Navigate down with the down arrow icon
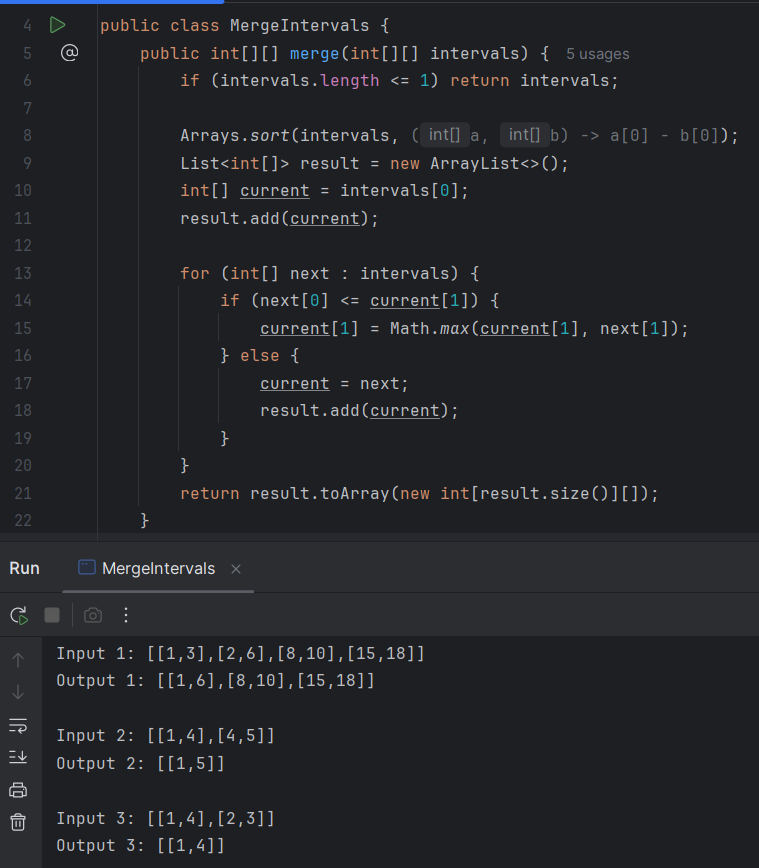Image resolution: width=759 pixels, height=868 pixels. (x=18, y=692)
